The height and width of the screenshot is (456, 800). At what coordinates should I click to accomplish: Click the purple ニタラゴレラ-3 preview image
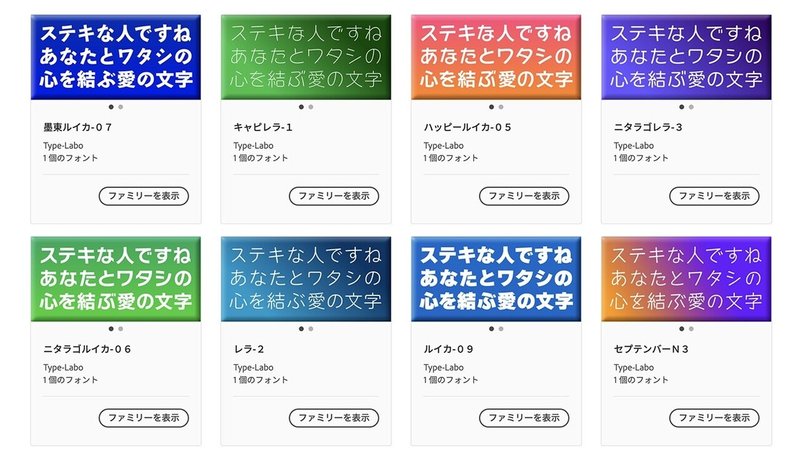[x=686, y=57]
